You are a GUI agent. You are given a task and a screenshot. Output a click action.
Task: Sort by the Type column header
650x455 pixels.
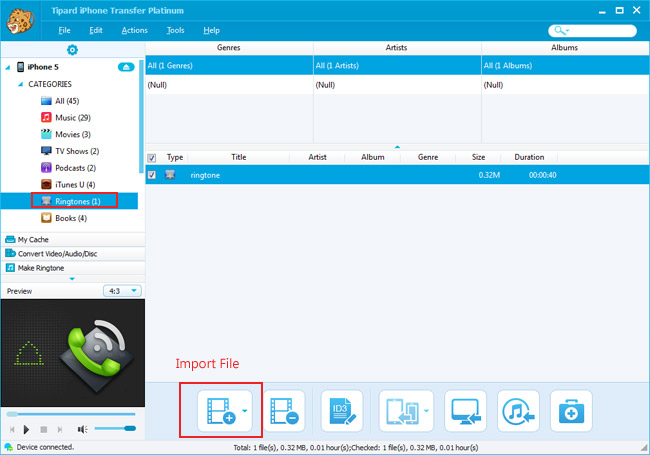(x=175, y=157)
